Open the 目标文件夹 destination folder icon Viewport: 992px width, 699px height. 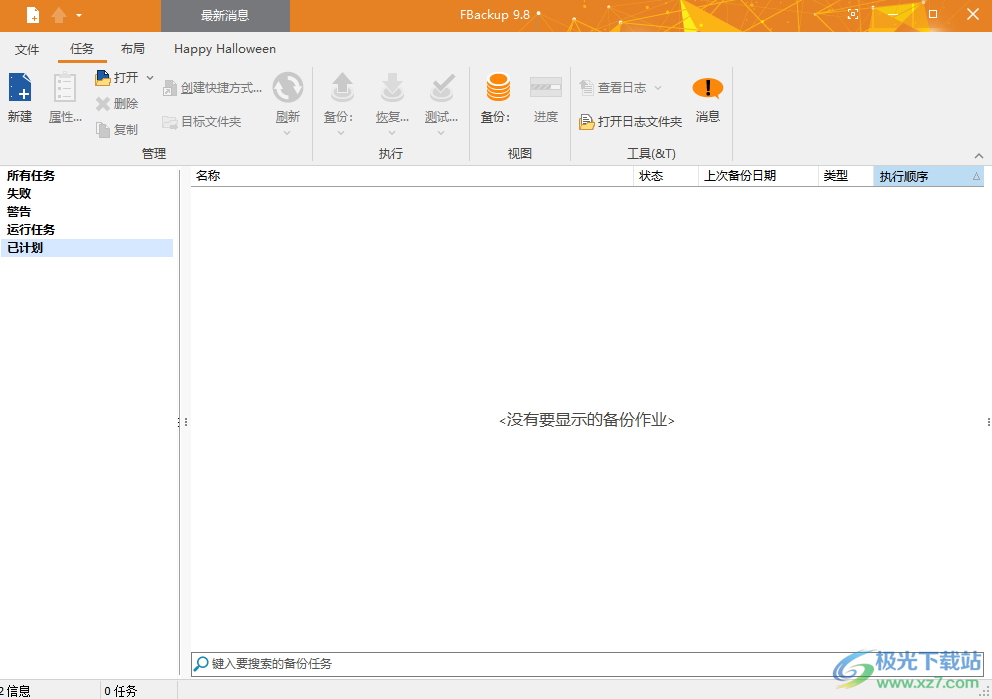click(203, 121)
